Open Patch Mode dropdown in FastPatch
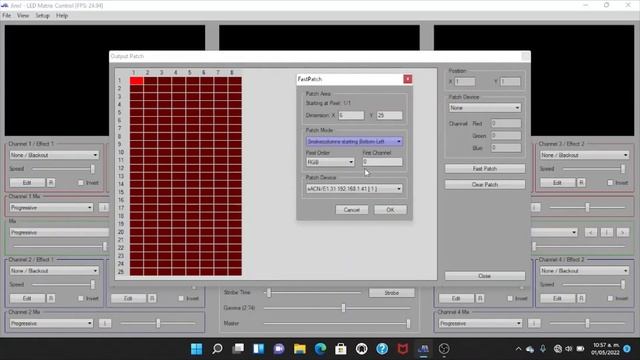Viewport: 640px width, 360px height. [354, 141]
